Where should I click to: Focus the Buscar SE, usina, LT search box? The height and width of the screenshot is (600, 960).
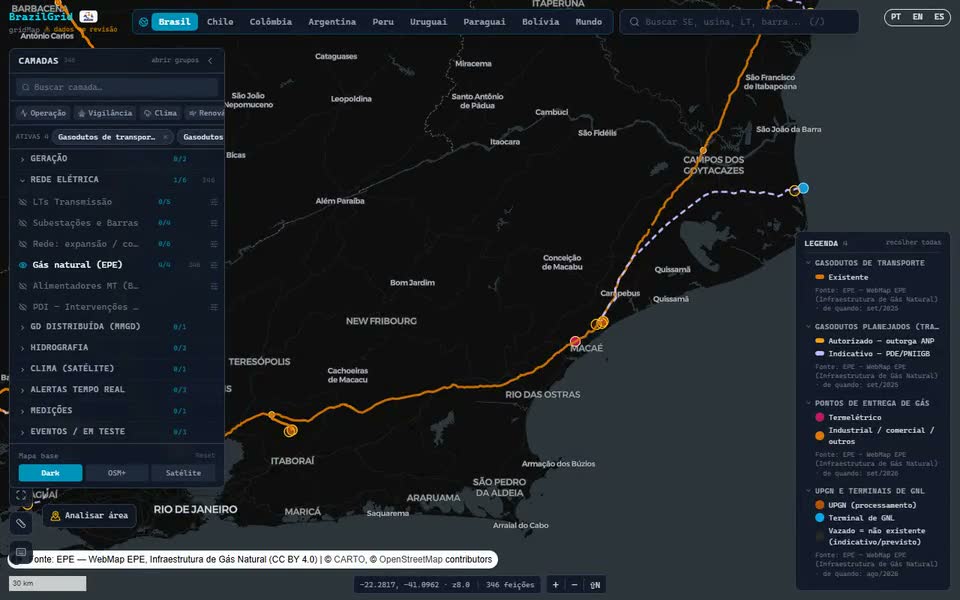[739, 22]
